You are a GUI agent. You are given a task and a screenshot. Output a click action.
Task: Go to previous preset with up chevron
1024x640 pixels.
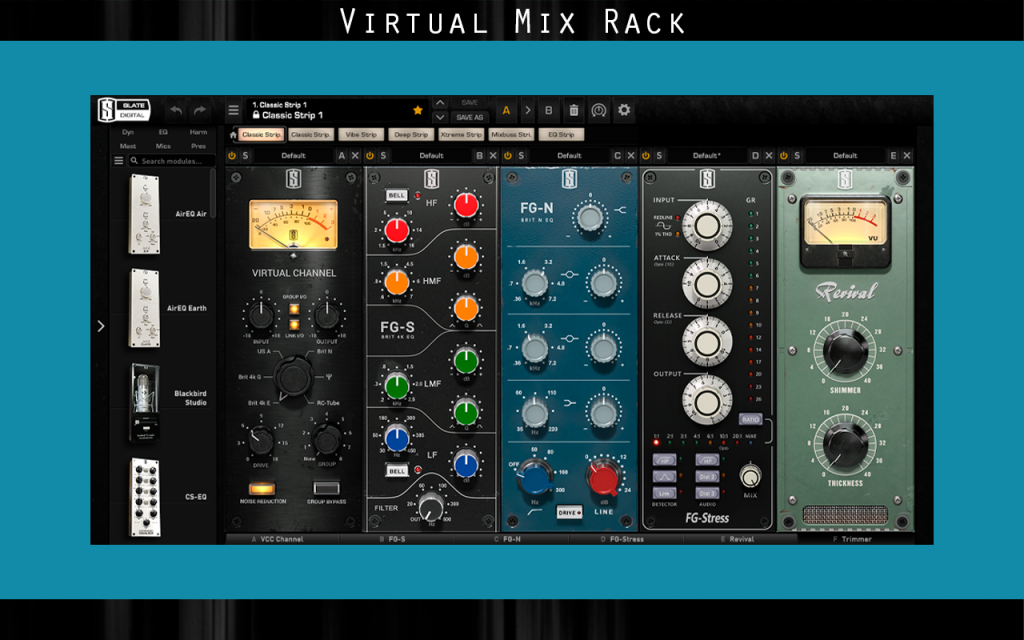(x=440, y=103)
